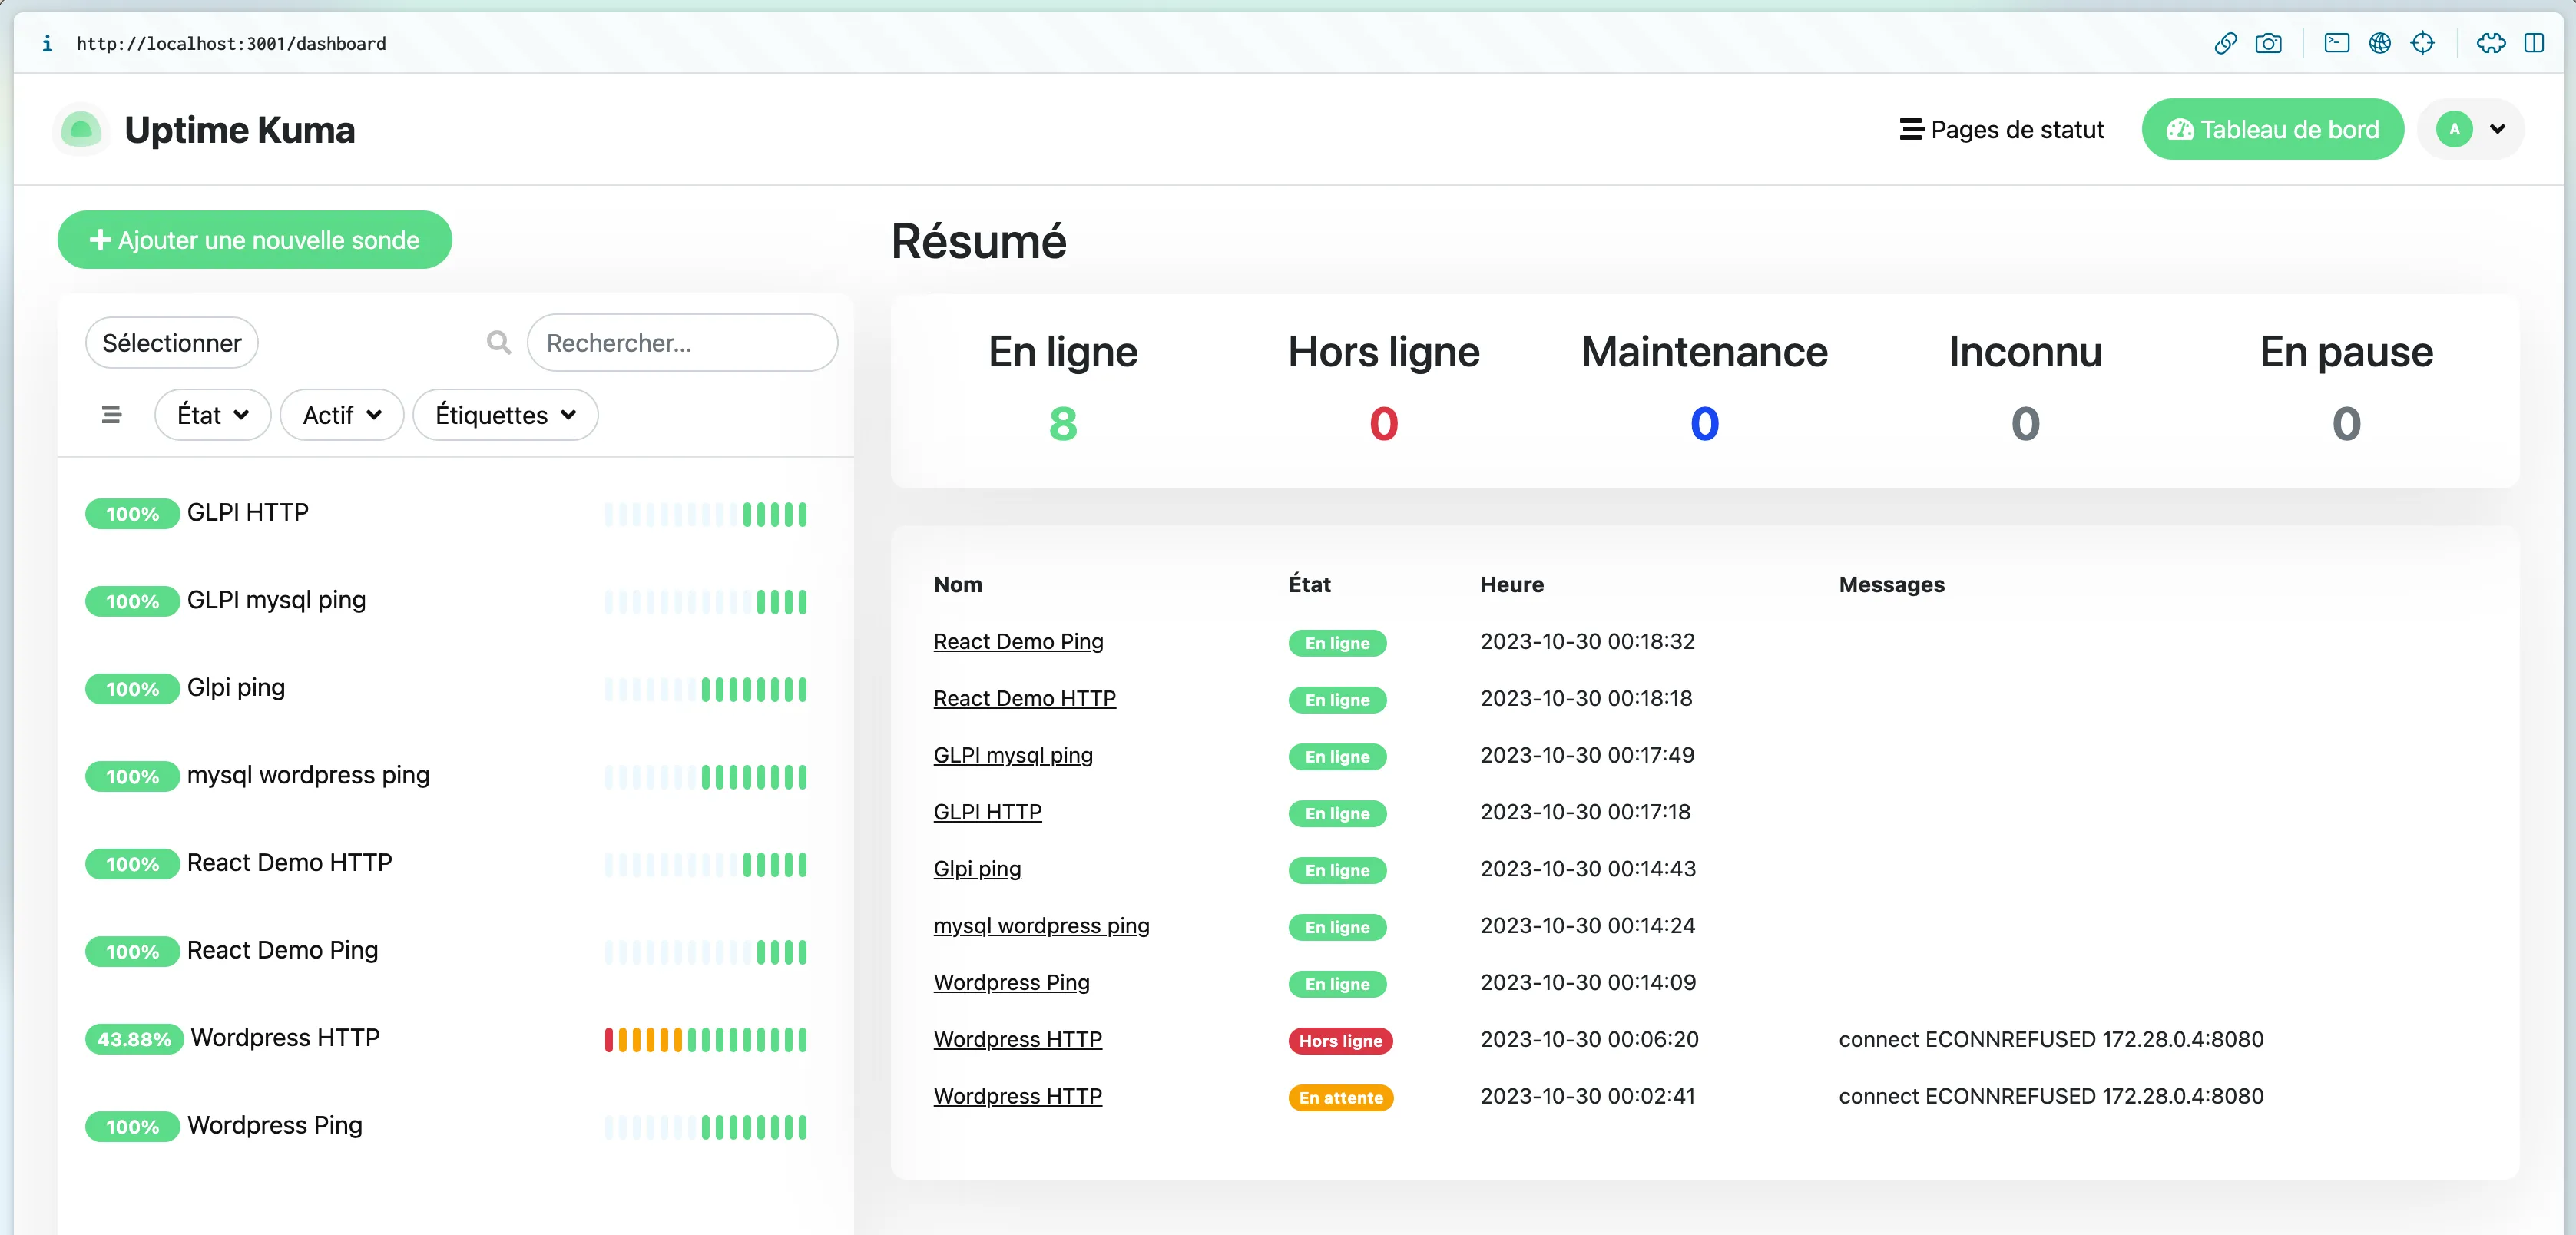Open React Demo HTTP link in table

coord(1024,699)
